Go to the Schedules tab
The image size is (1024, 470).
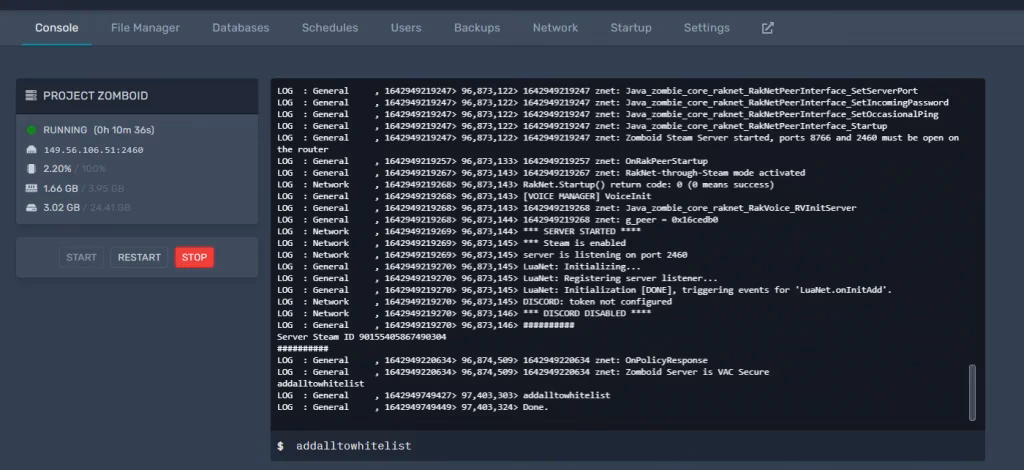point(330,28)
